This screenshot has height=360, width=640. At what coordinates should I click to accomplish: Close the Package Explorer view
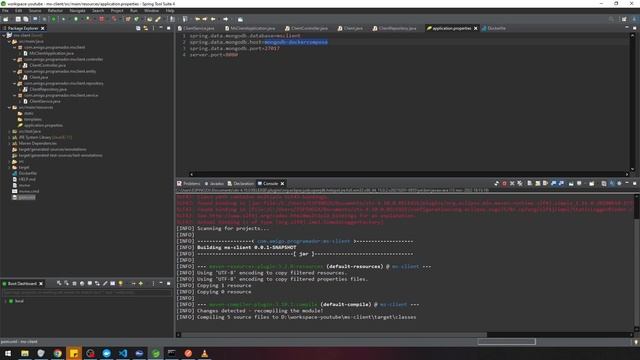pyautogui.click(x=42, y=28)
